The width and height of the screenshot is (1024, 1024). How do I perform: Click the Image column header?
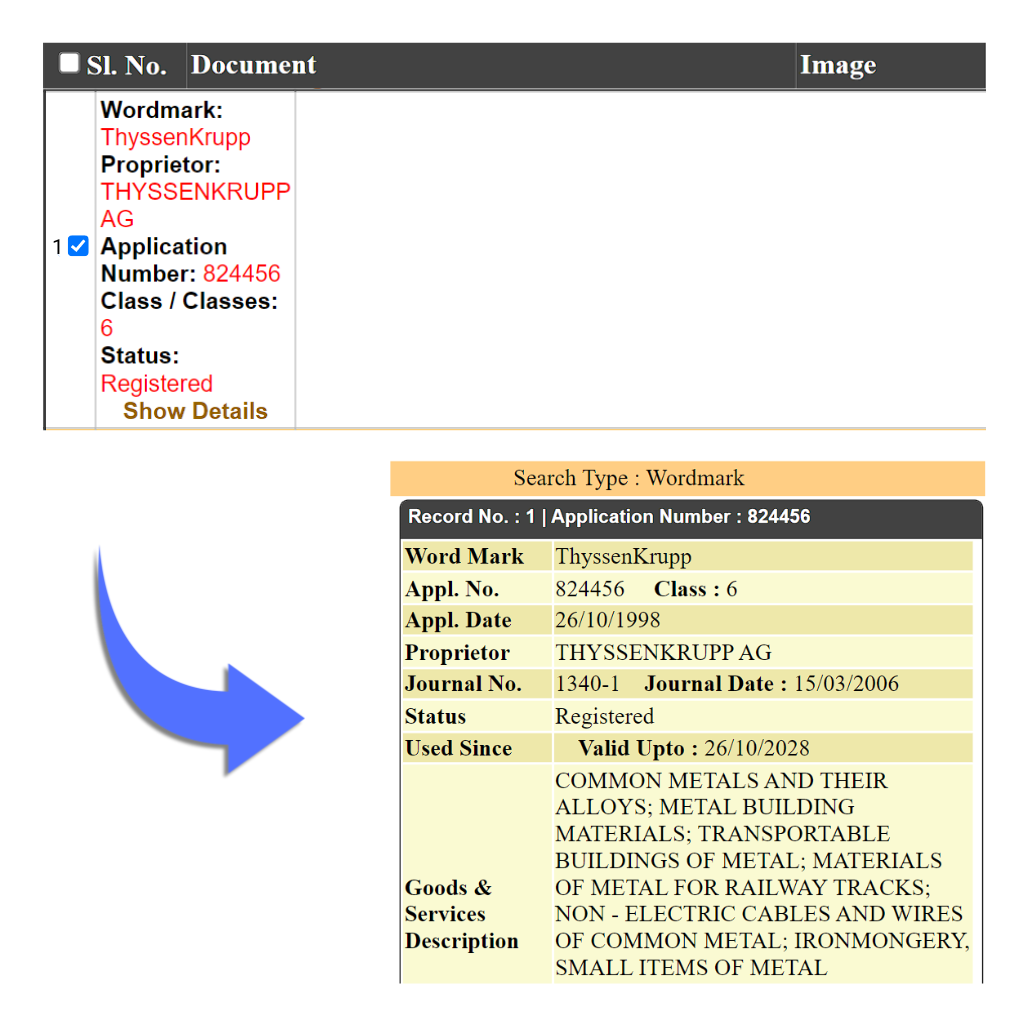pos(837,66)
